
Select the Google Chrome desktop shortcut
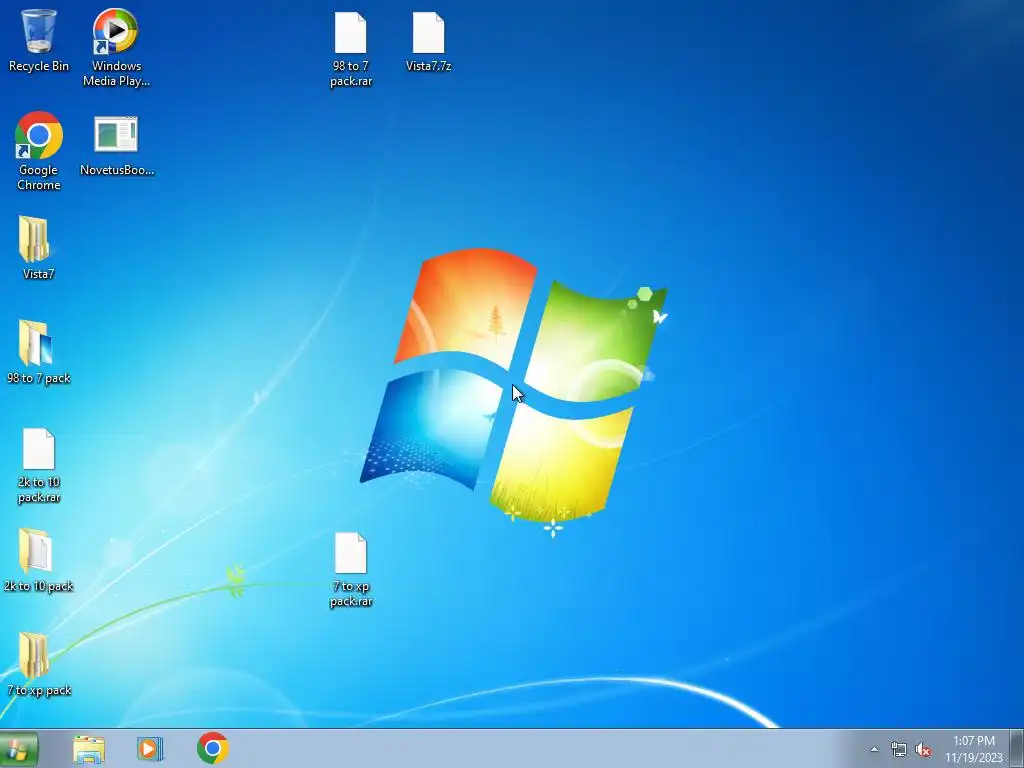point(39,152)
